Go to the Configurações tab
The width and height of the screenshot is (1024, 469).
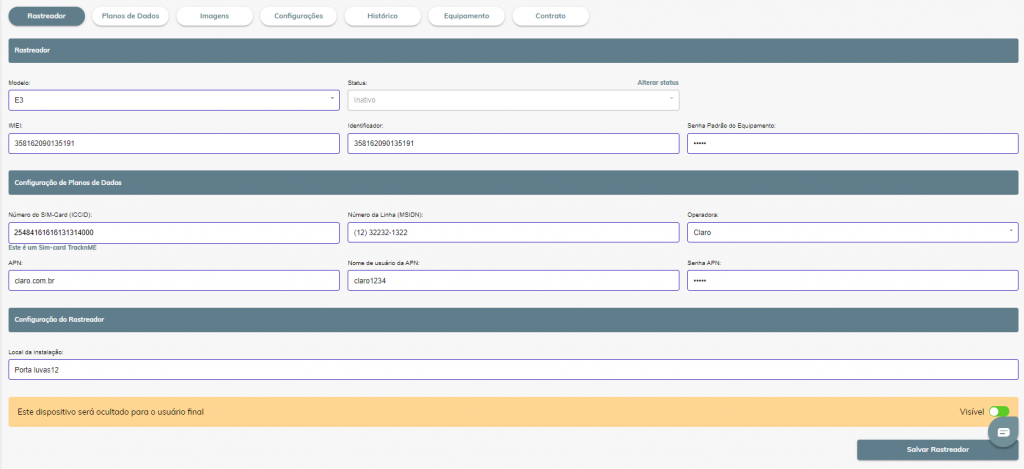[298, 16]
